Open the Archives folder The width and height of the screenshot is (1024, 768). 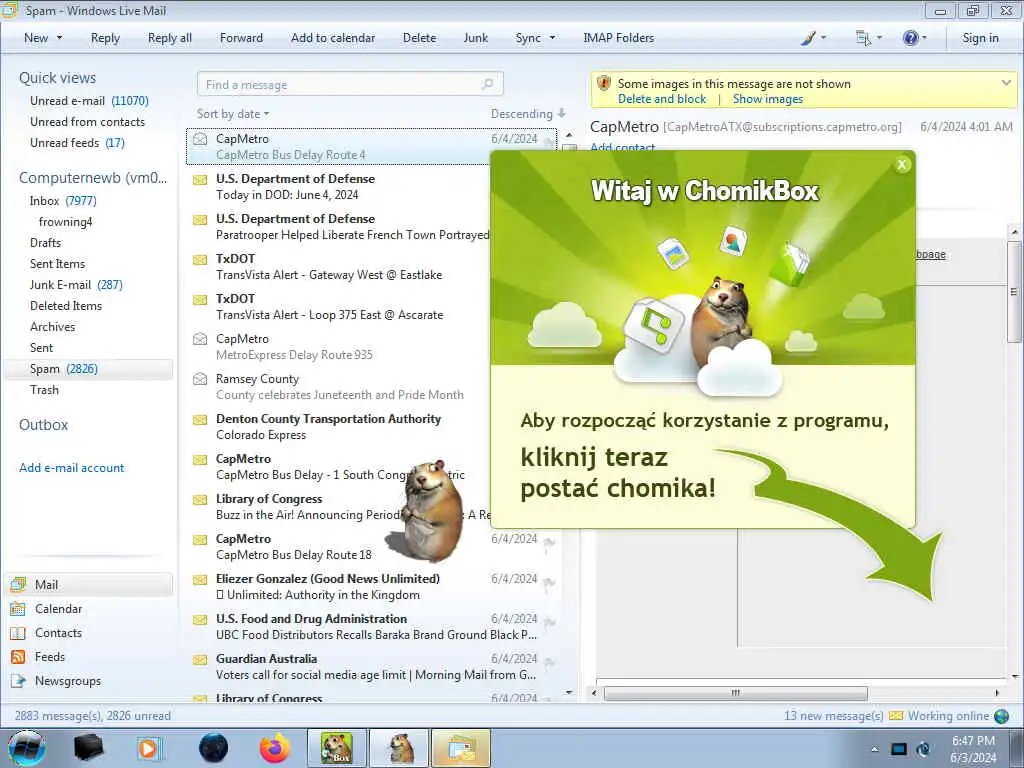[52, 327]
